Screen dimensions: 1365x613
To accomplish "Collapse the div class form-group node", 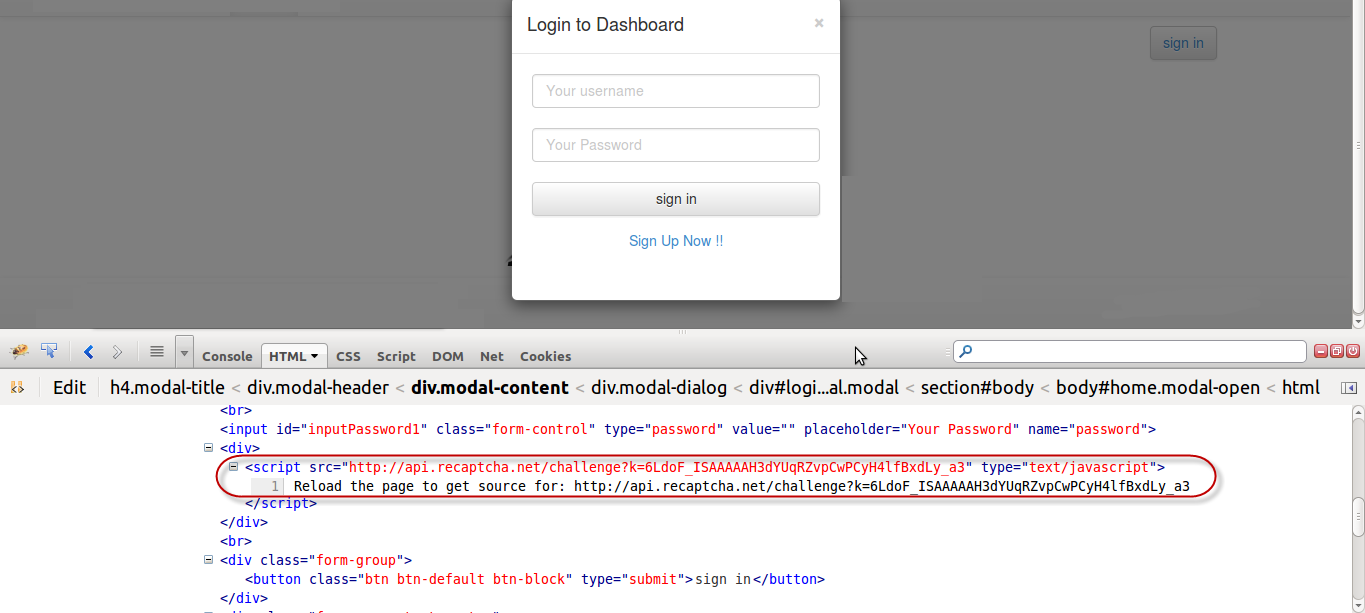I will (208, 560).
